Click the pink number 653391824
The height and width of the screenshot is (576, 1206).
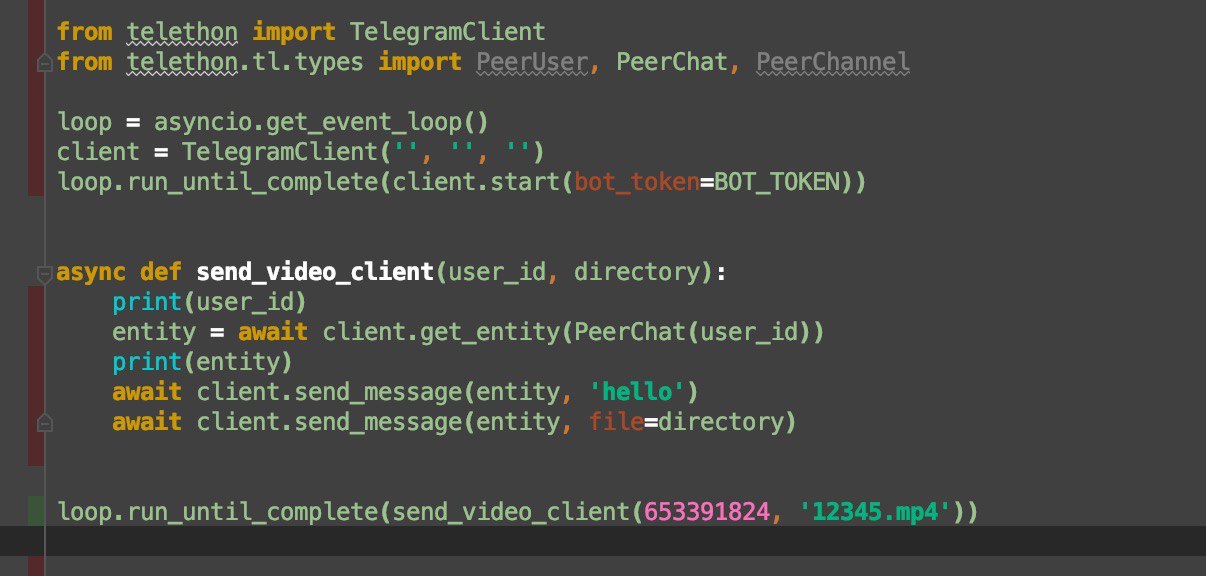[x=706, y=512]
